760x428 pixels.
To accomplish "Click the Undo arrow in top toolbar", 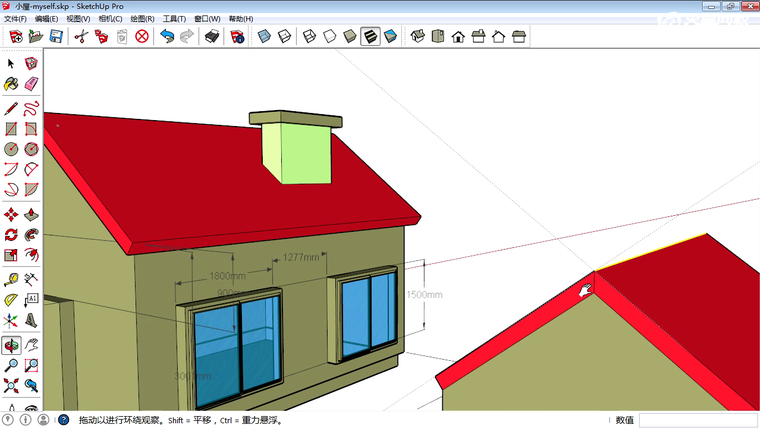I will click(x=166, y=37).
